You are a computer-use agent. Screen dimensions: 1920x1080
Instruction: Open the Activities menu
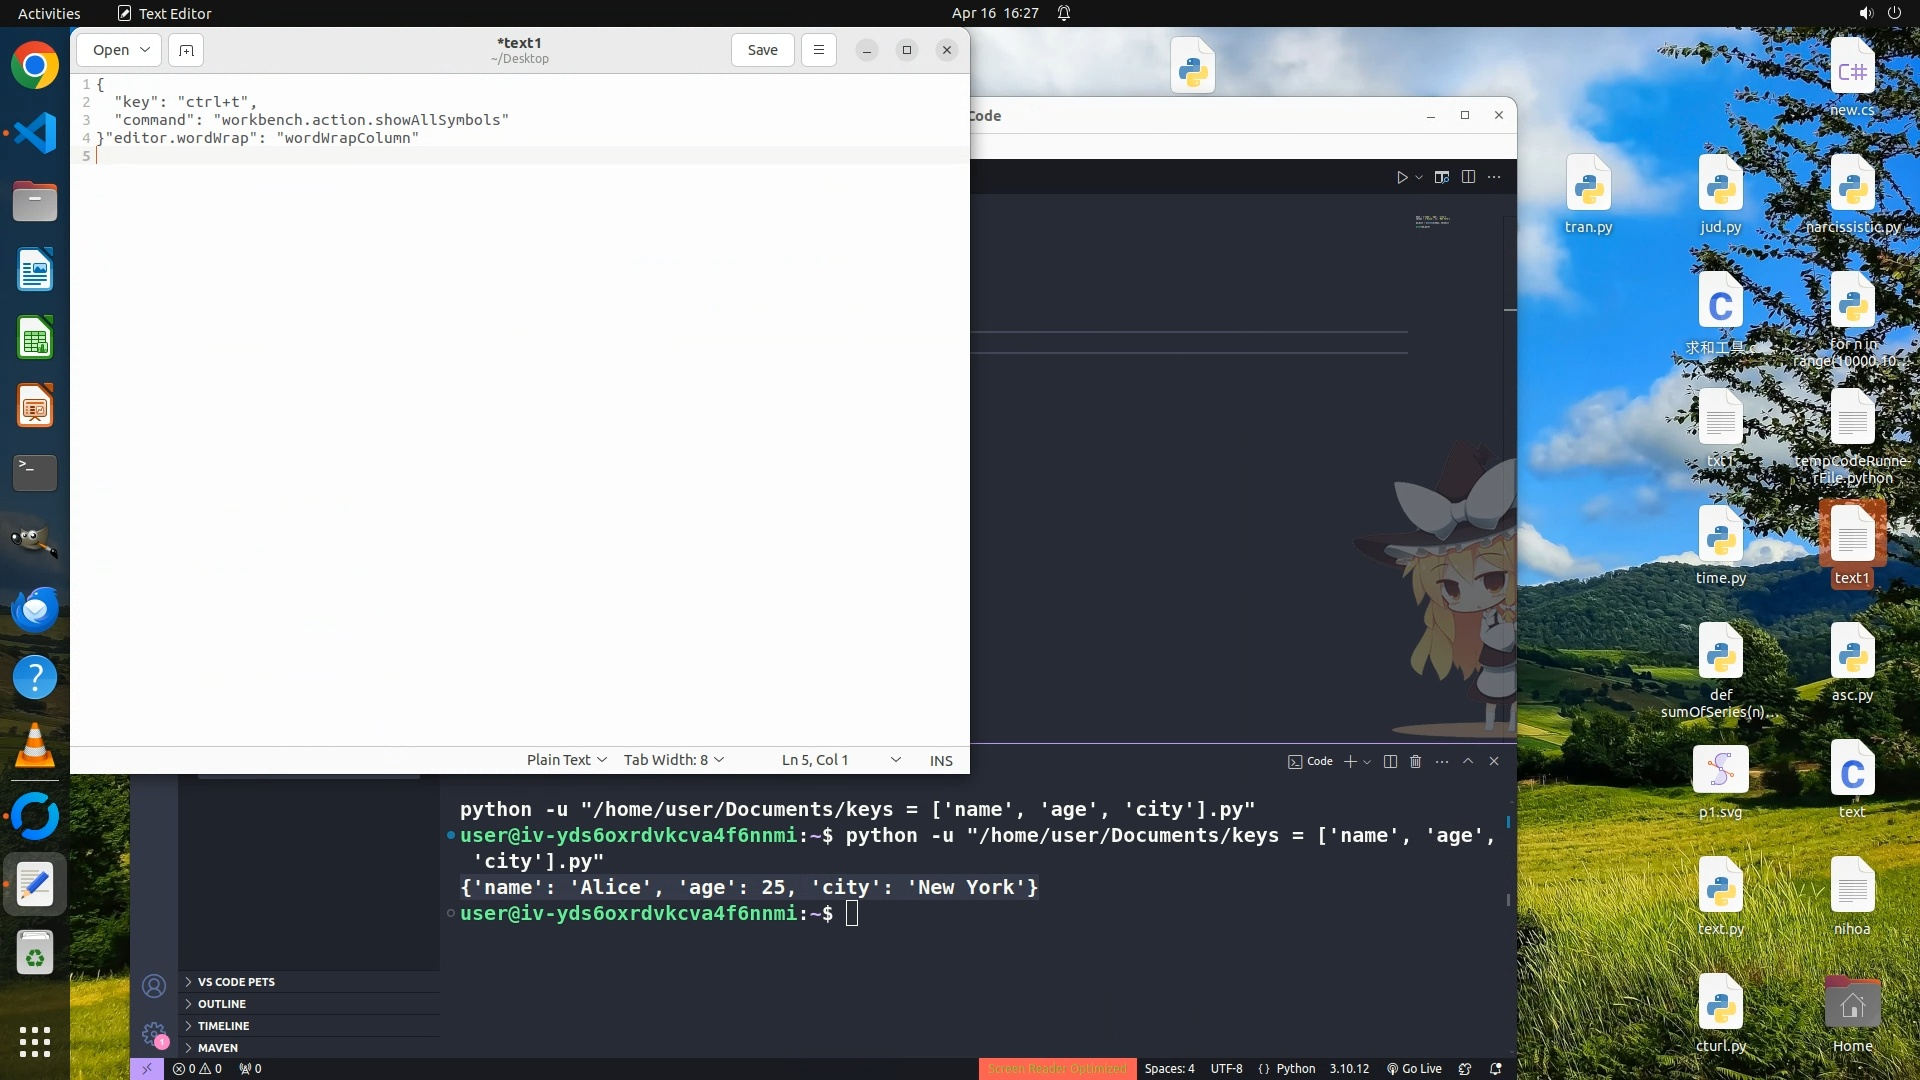tap(49, 13)
